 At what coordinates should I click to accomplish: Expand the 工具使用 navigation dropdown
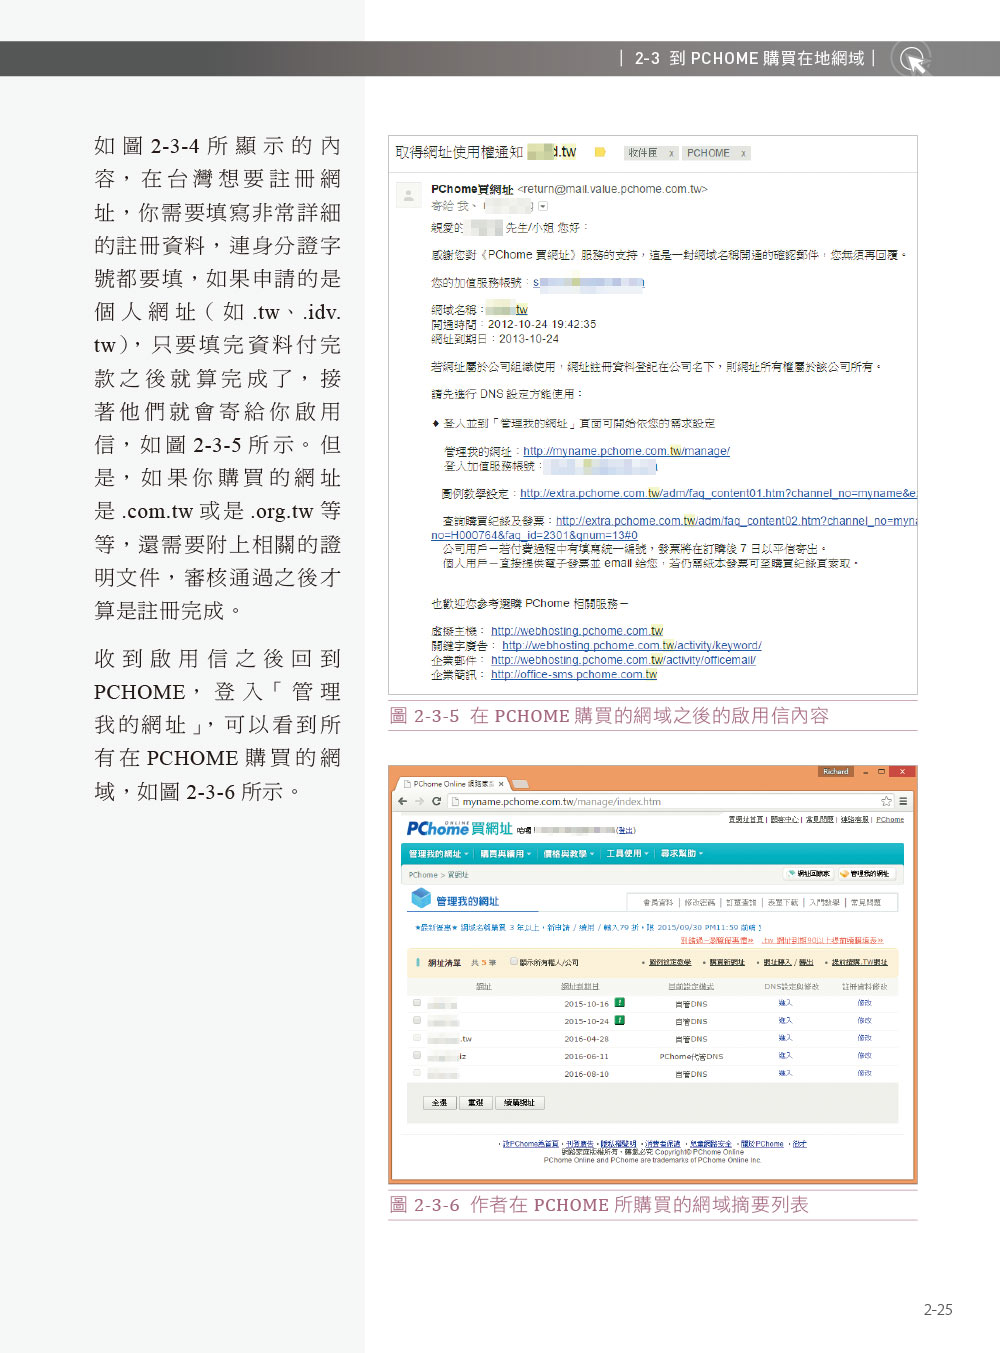(627, 854)
